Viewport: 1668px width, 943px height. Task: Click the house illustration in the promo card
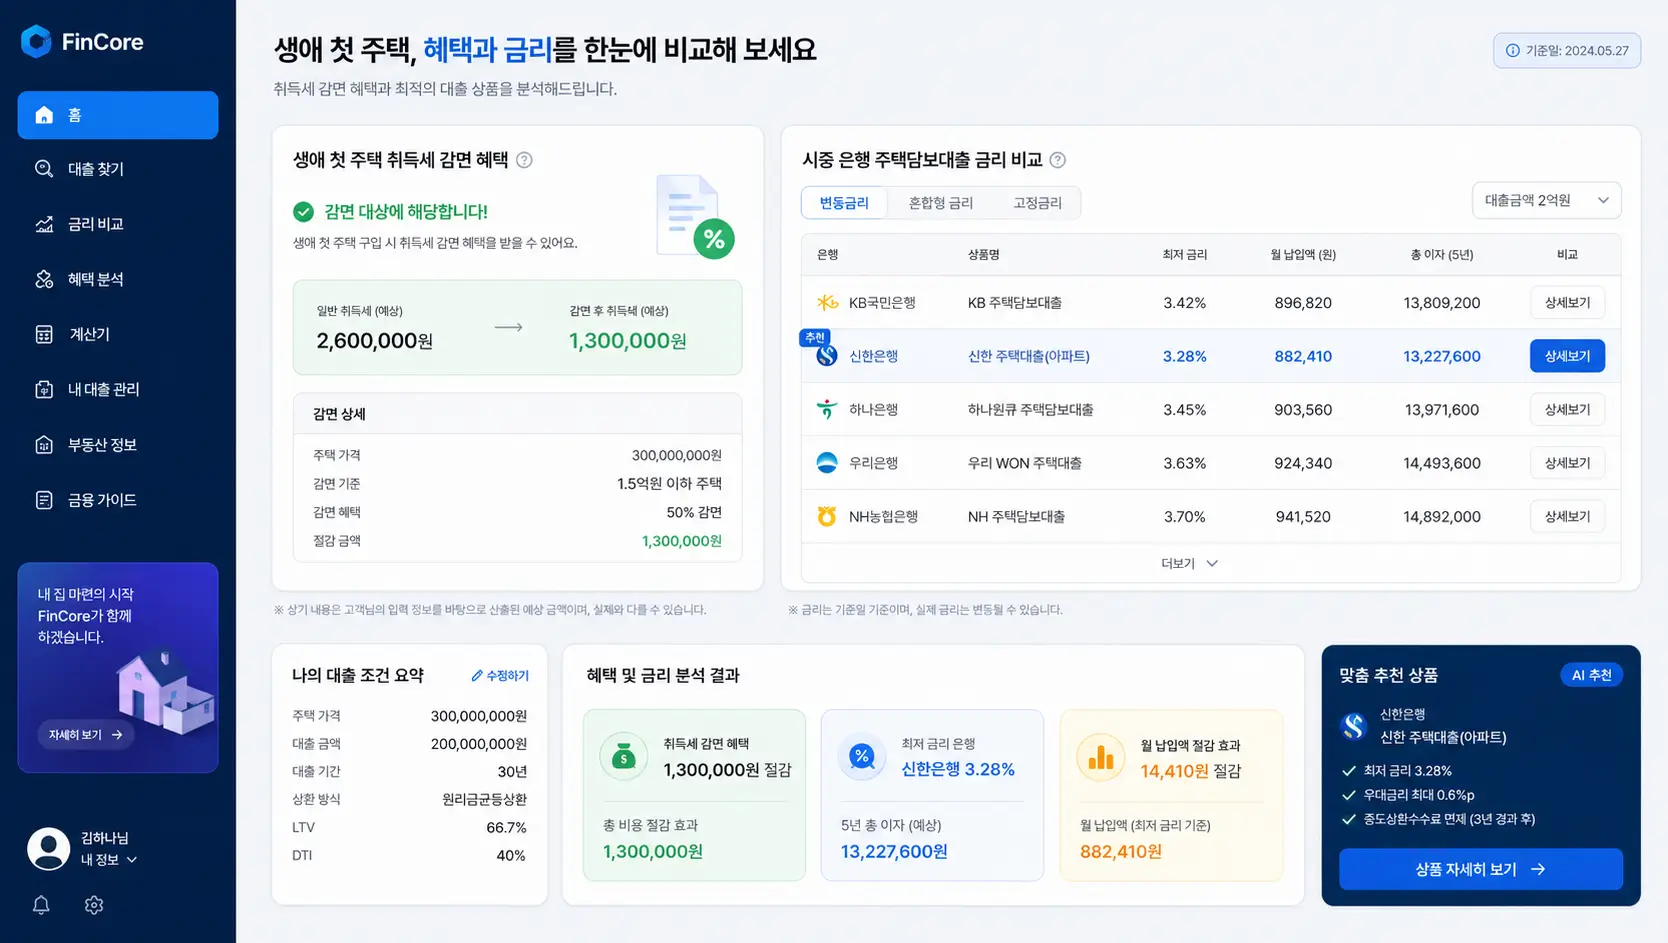click(165, 691)
